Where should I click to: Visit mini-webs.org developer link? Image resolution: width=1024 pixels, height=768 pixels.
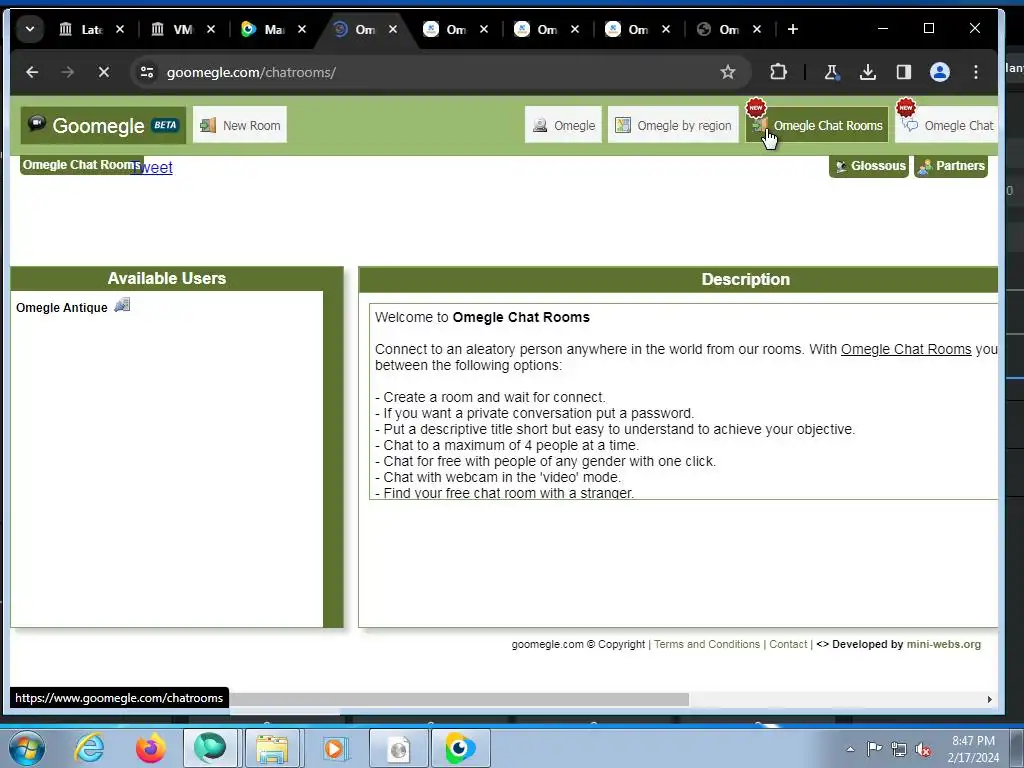944,644
